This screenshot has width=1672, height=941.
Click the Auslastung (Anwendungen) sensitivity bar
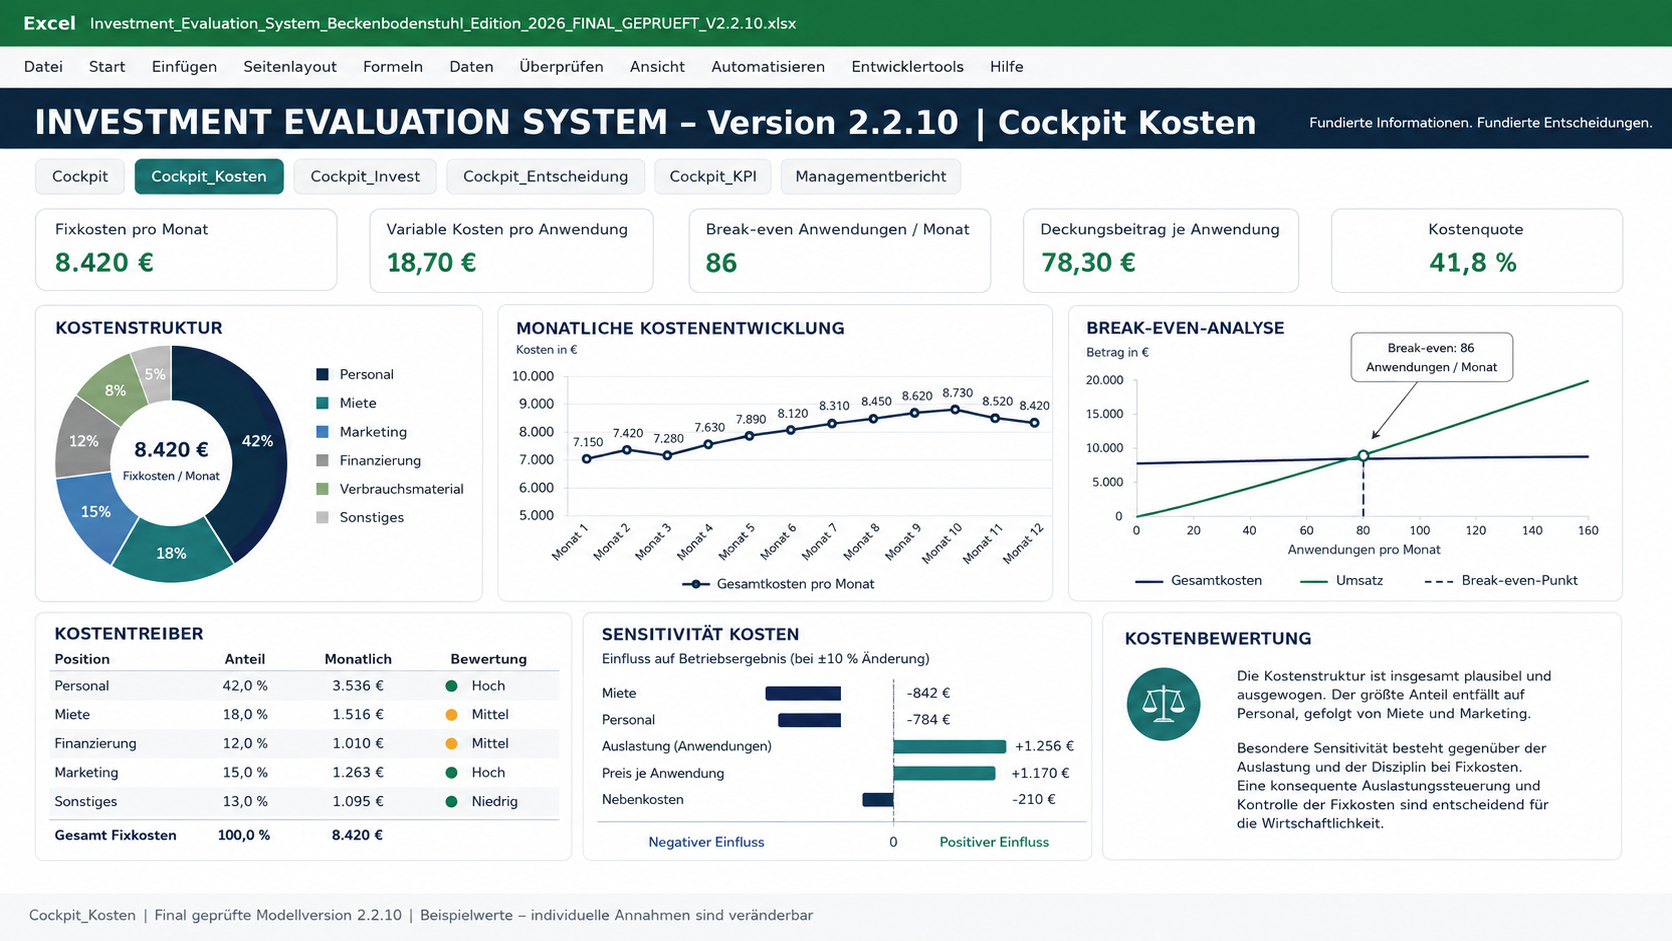pyautogui.click(x=949, y=747)
